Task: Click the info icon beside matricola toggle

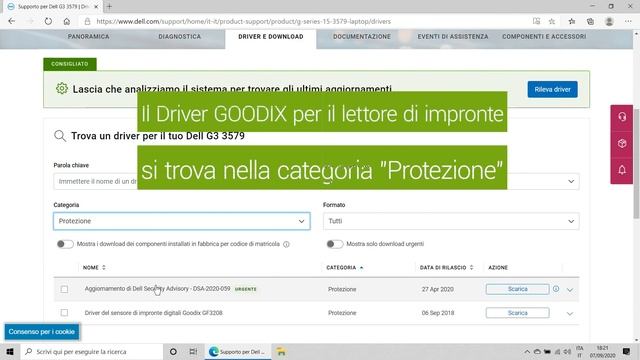Action: [x=287, y=244]
